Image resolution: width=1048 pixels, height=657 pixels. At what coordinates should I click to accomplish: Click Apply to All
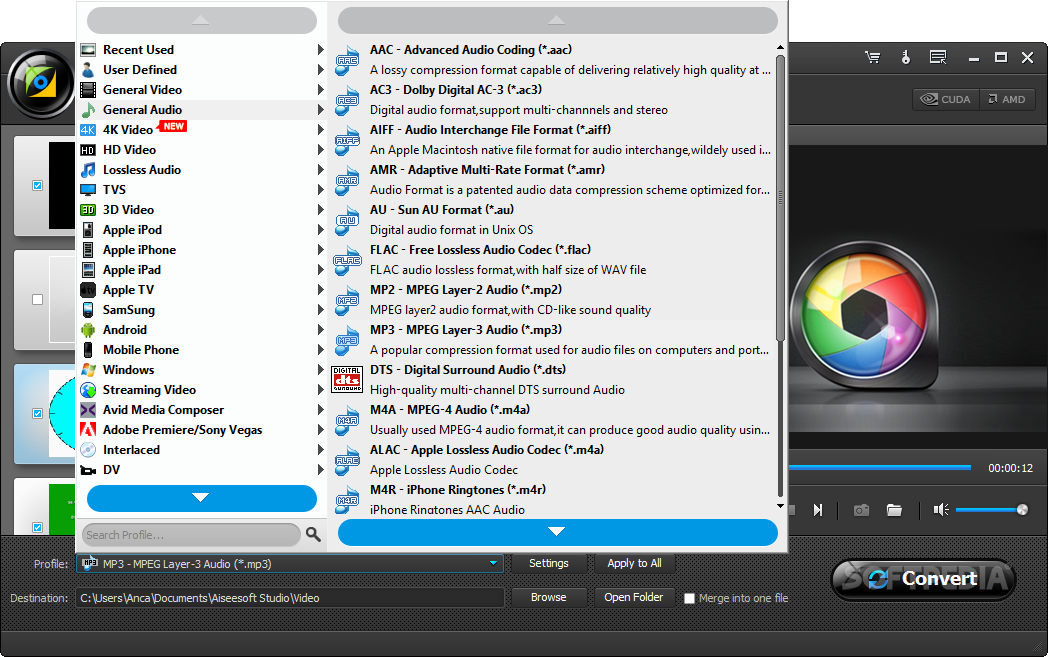pyautogui.click(x=634, y=563)
